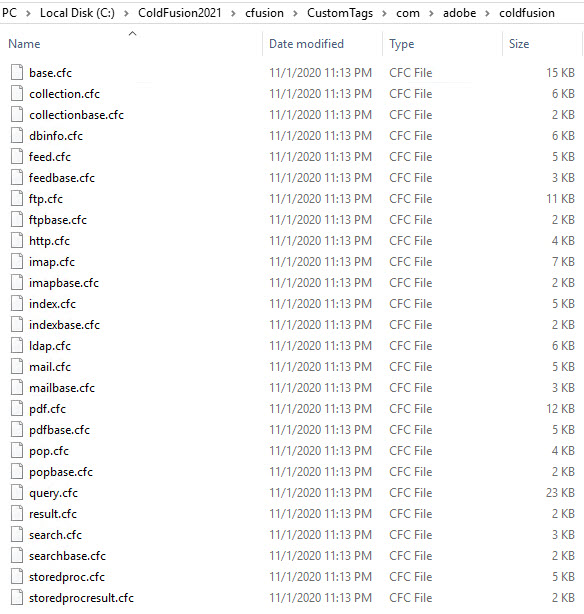Click the 15 KB size of base.cfc
The image size is (584, 614).
tap(560, 72)
